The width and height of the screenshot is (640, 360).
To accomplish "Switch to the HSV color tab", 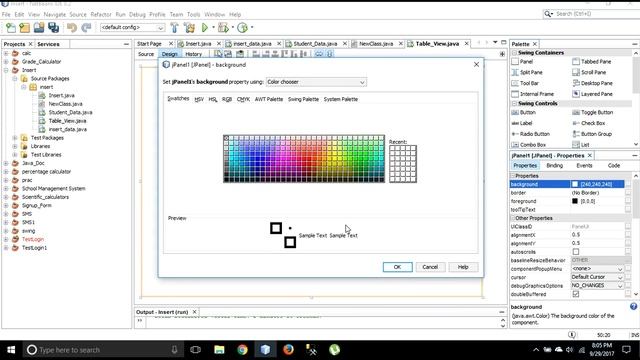I will 199,99.
